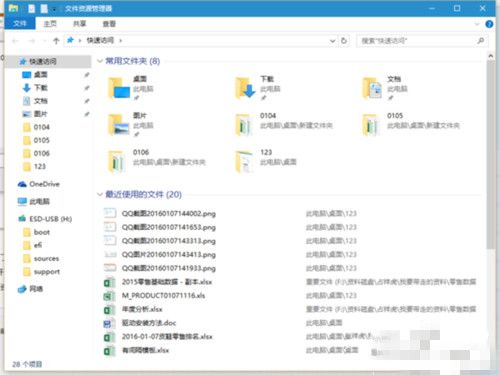Open Documents in the navigation pane

coord(40,101)
